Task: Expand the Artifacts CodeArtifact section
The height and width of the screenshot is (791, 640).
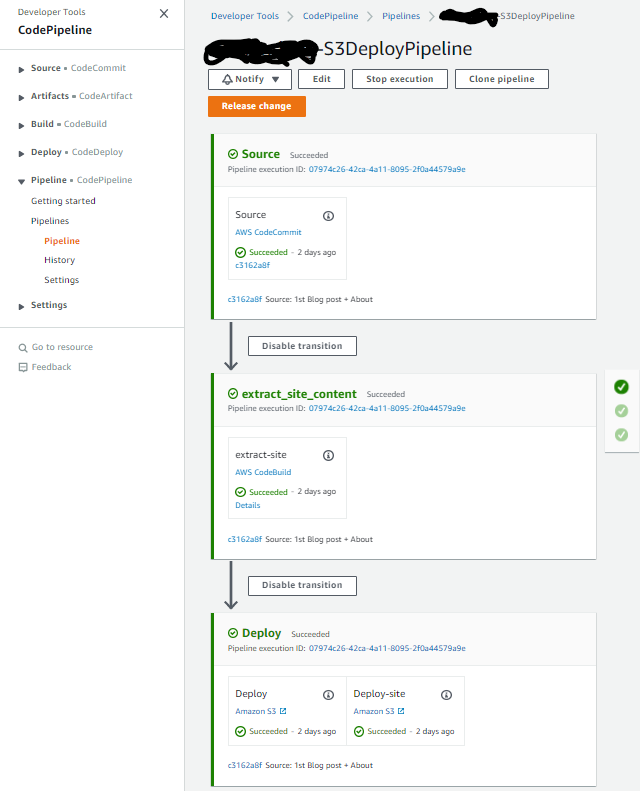Action: (x=21, y=97)
